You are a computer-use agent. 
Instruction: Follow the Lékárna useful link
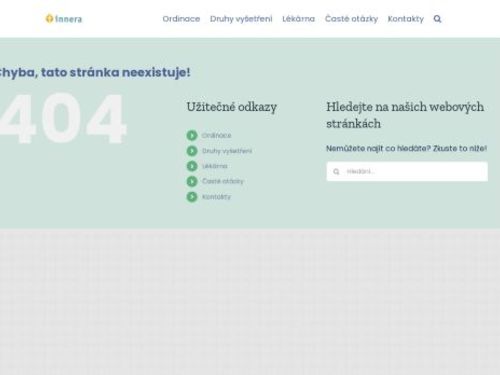pyautogui.click(x=215, y=166)
